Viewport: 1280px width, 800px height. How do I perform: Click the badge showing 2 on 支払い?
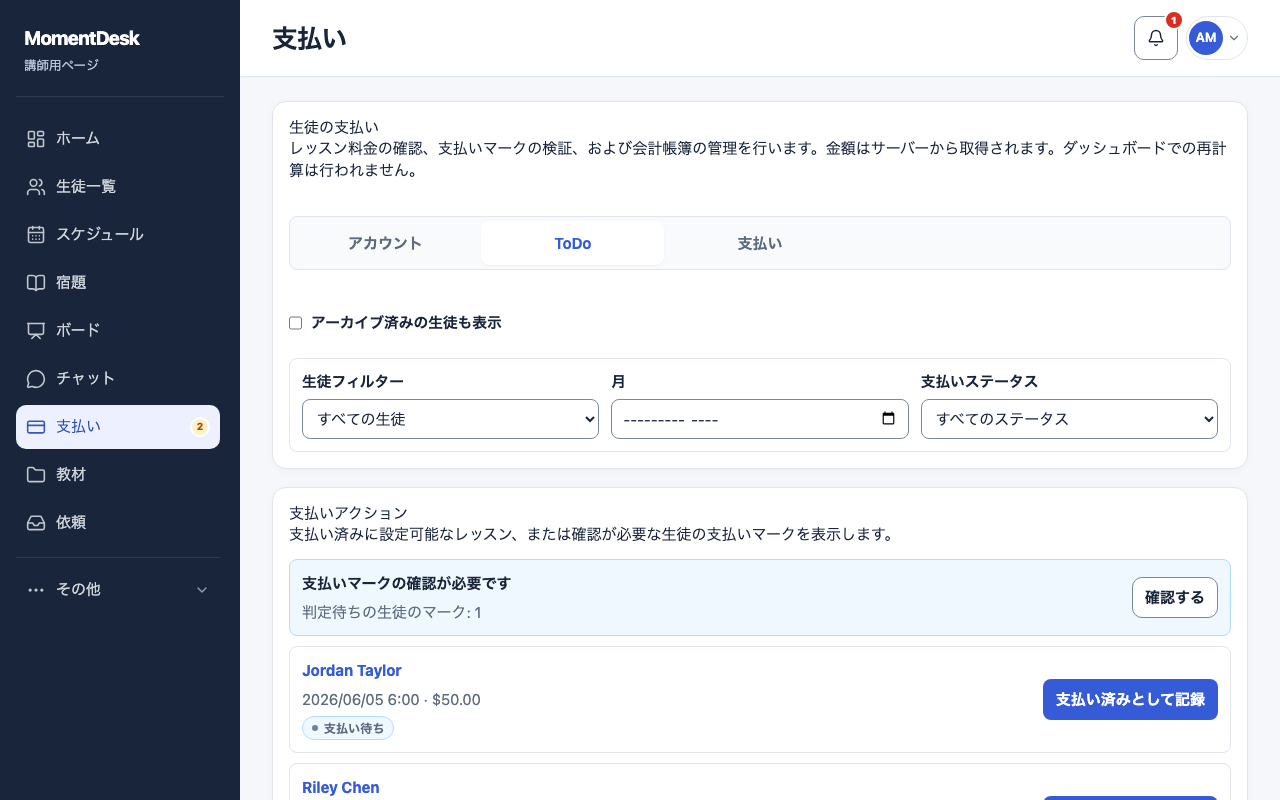tap(200, 427)
